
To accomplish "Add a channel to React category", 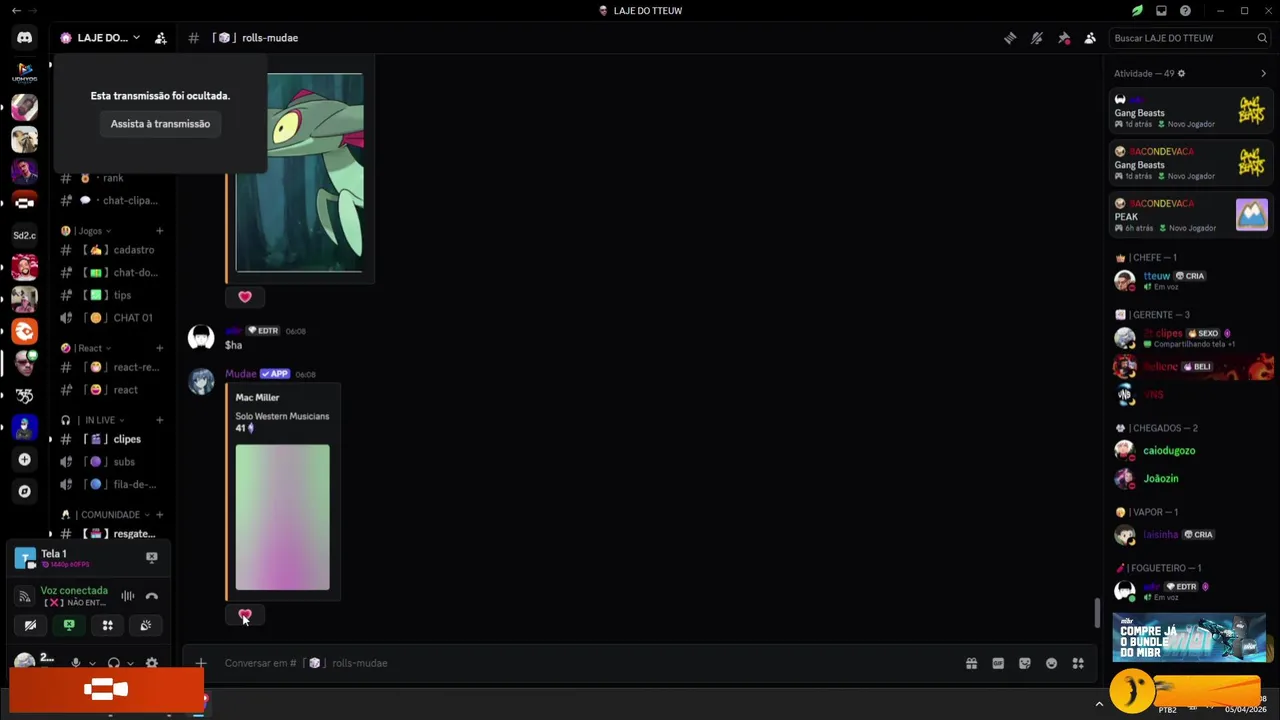I will [159, 348].
